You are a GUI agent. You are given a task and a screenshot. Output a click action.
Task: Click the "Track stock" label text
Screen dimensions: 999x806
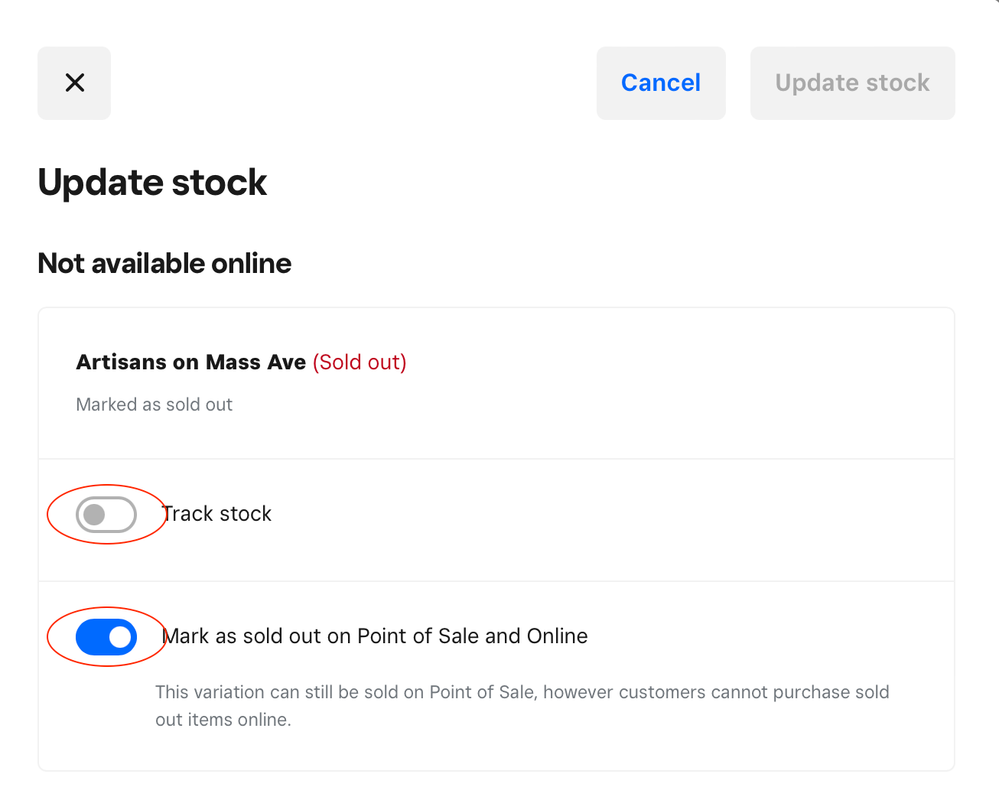[x=218, y=514]
